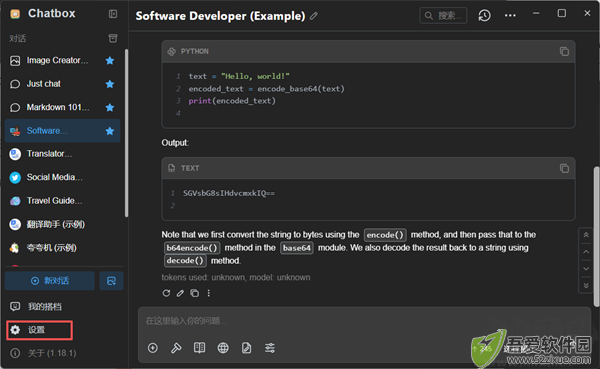Toggle star on Markdown 101 conversation
Image resolution: width=600 pixels, height=369 pixels.
click(x=110, y=108)
